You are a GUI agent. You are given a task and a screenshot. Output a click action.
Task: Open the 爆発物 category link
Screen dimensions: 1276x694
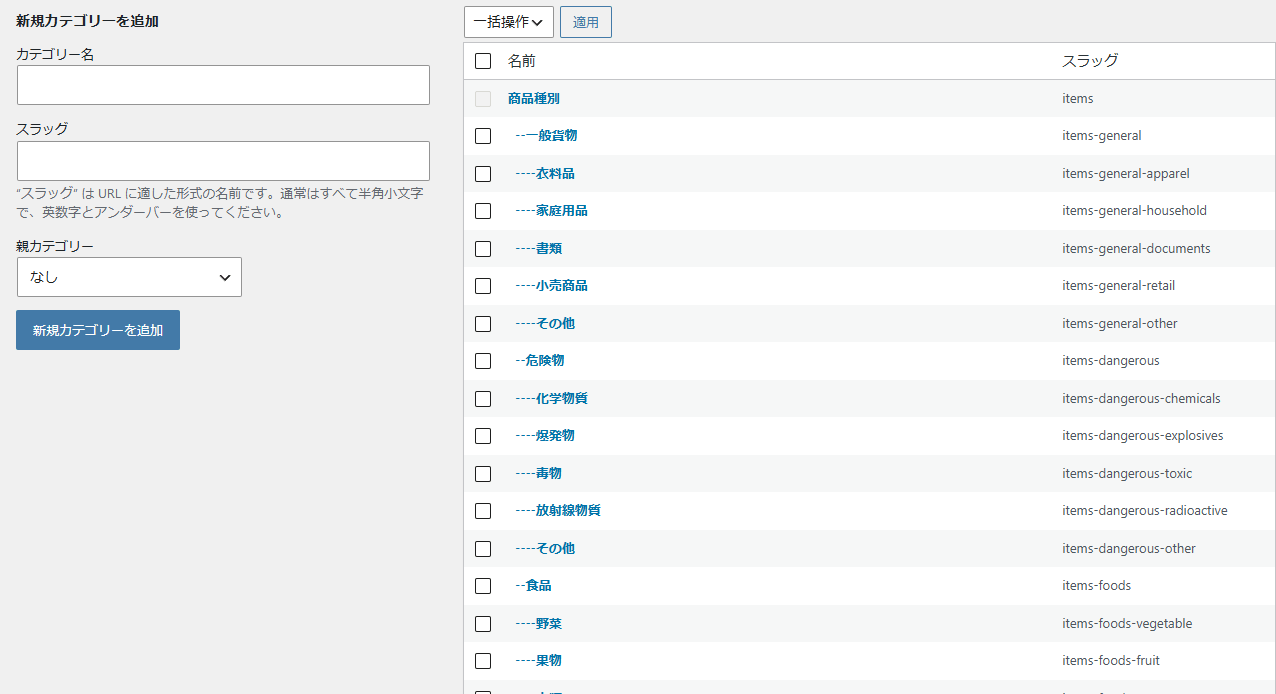pos(545,436)
